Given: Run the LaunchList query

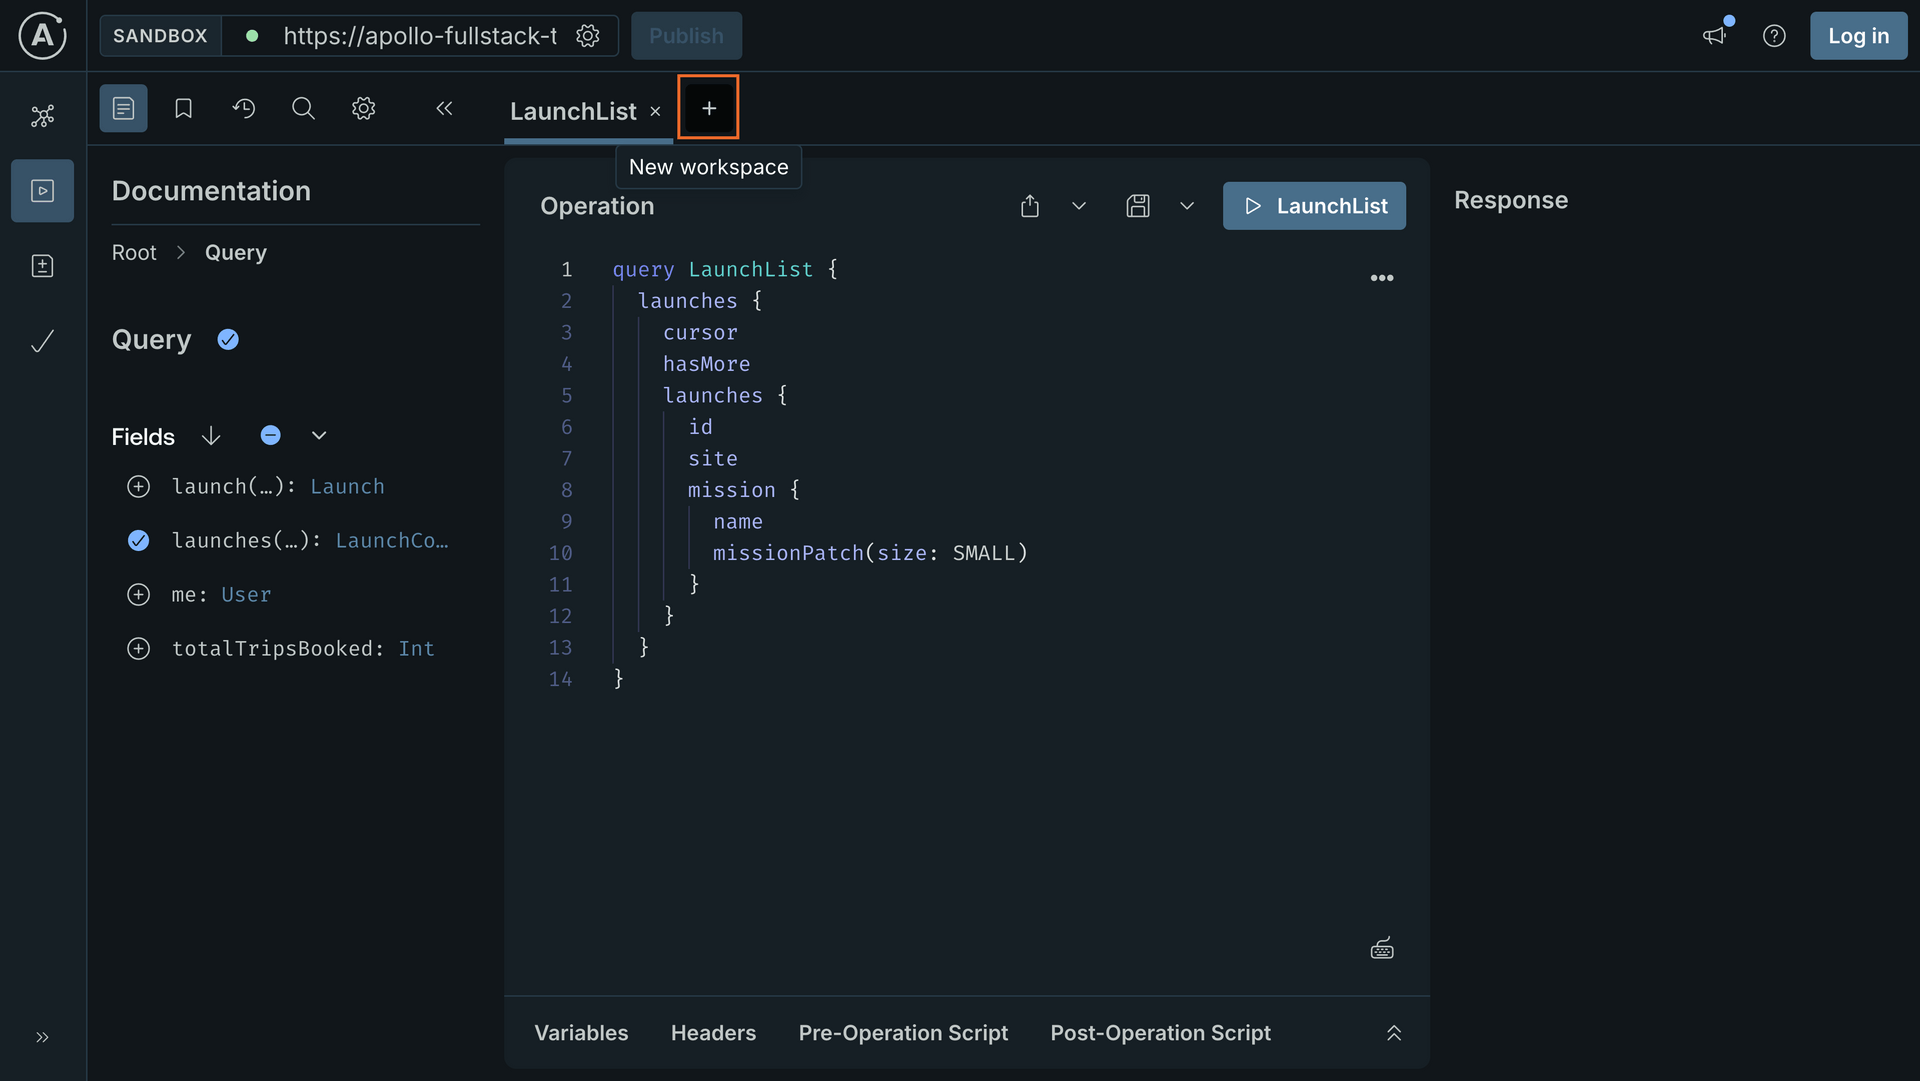Looking at the screenshot, I should pyautogui.click(x=1314, y=206).
